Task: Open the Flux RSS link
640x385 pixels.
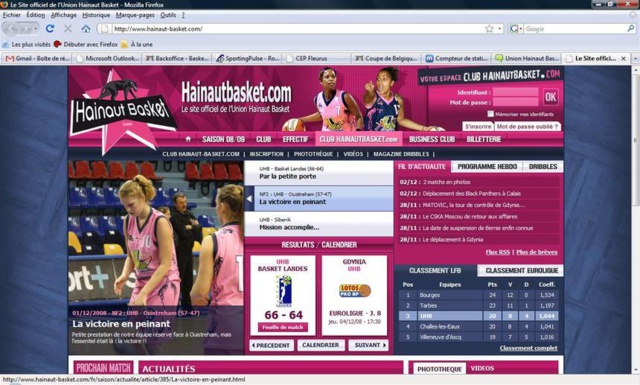Action: (498, 252)
